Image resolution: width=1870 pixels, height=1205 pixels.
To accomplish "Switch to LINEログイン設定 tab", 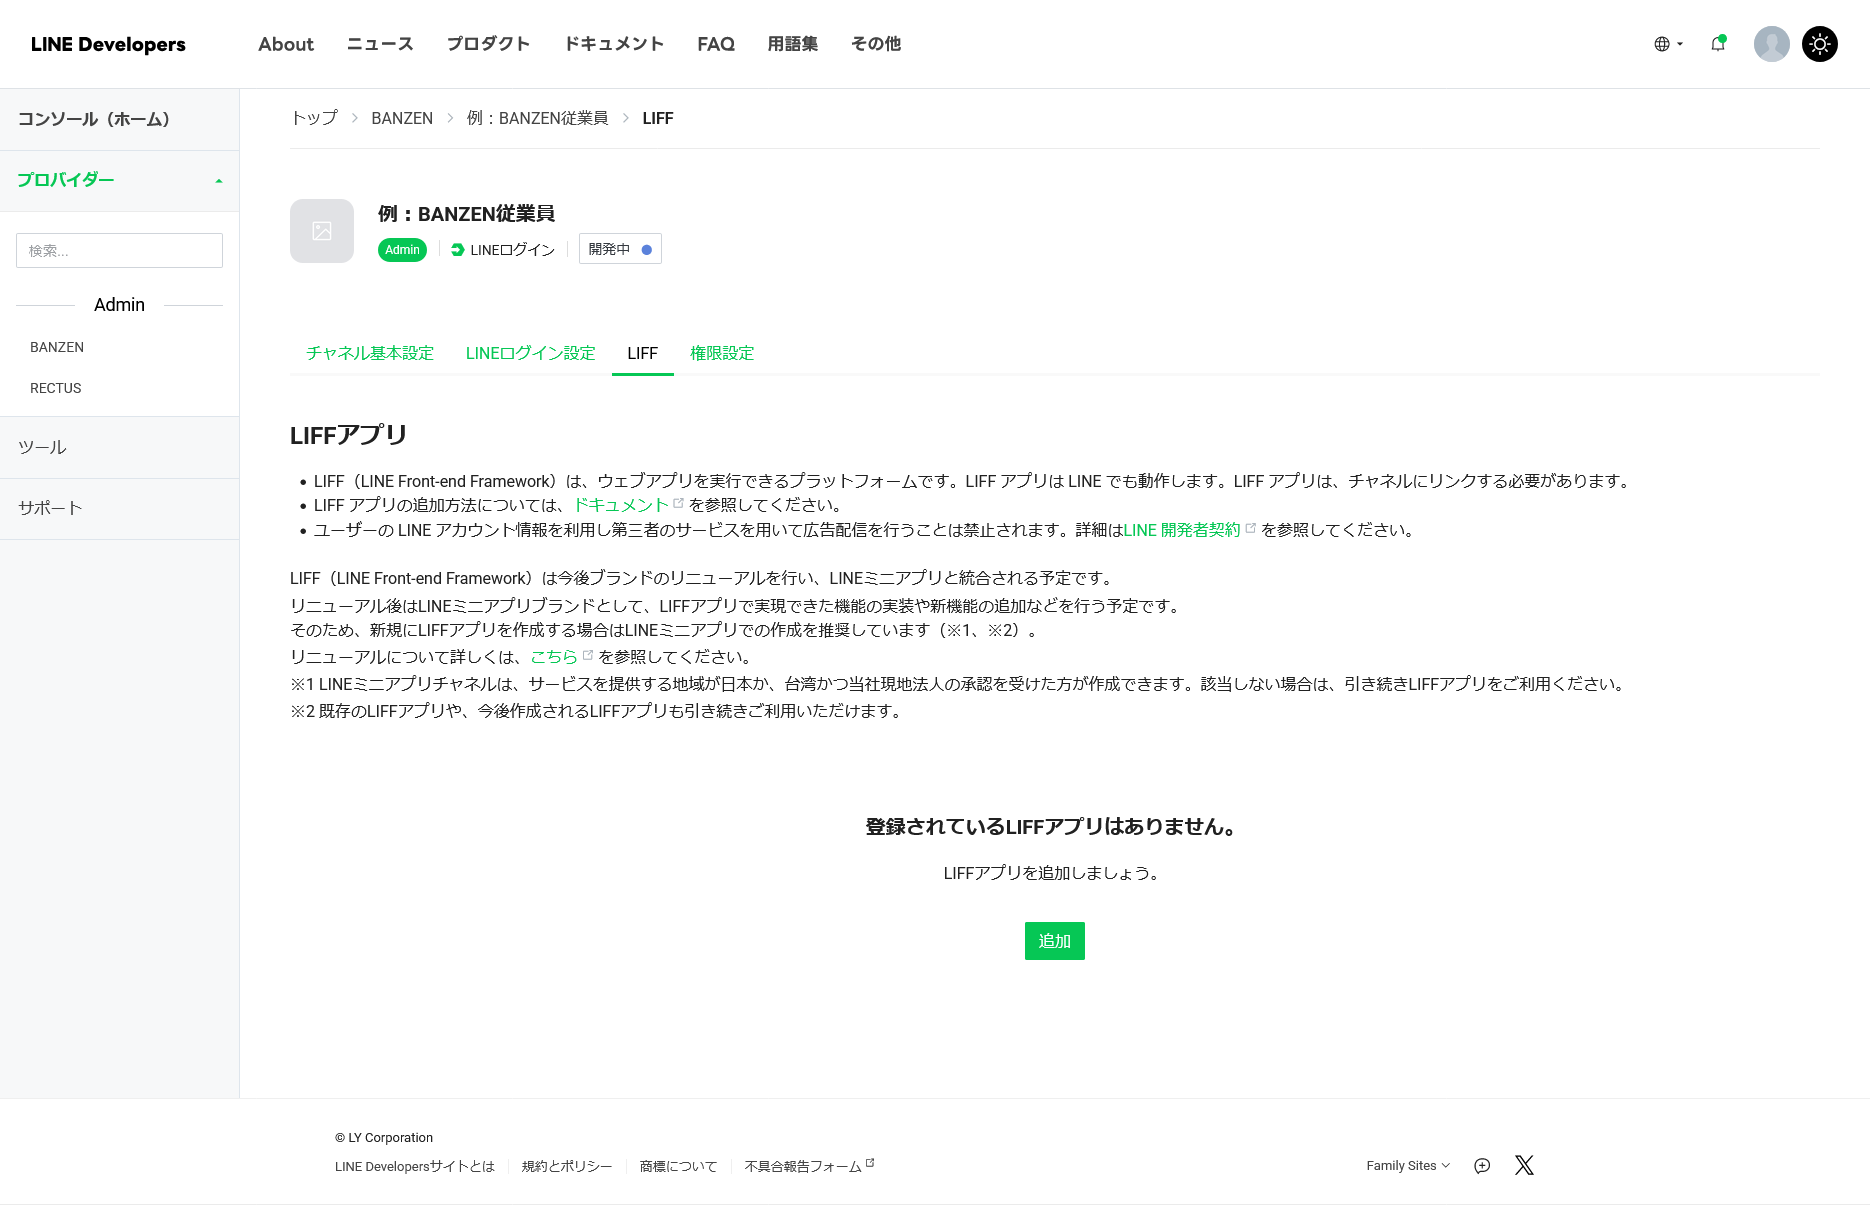I will tap(530, 353).
